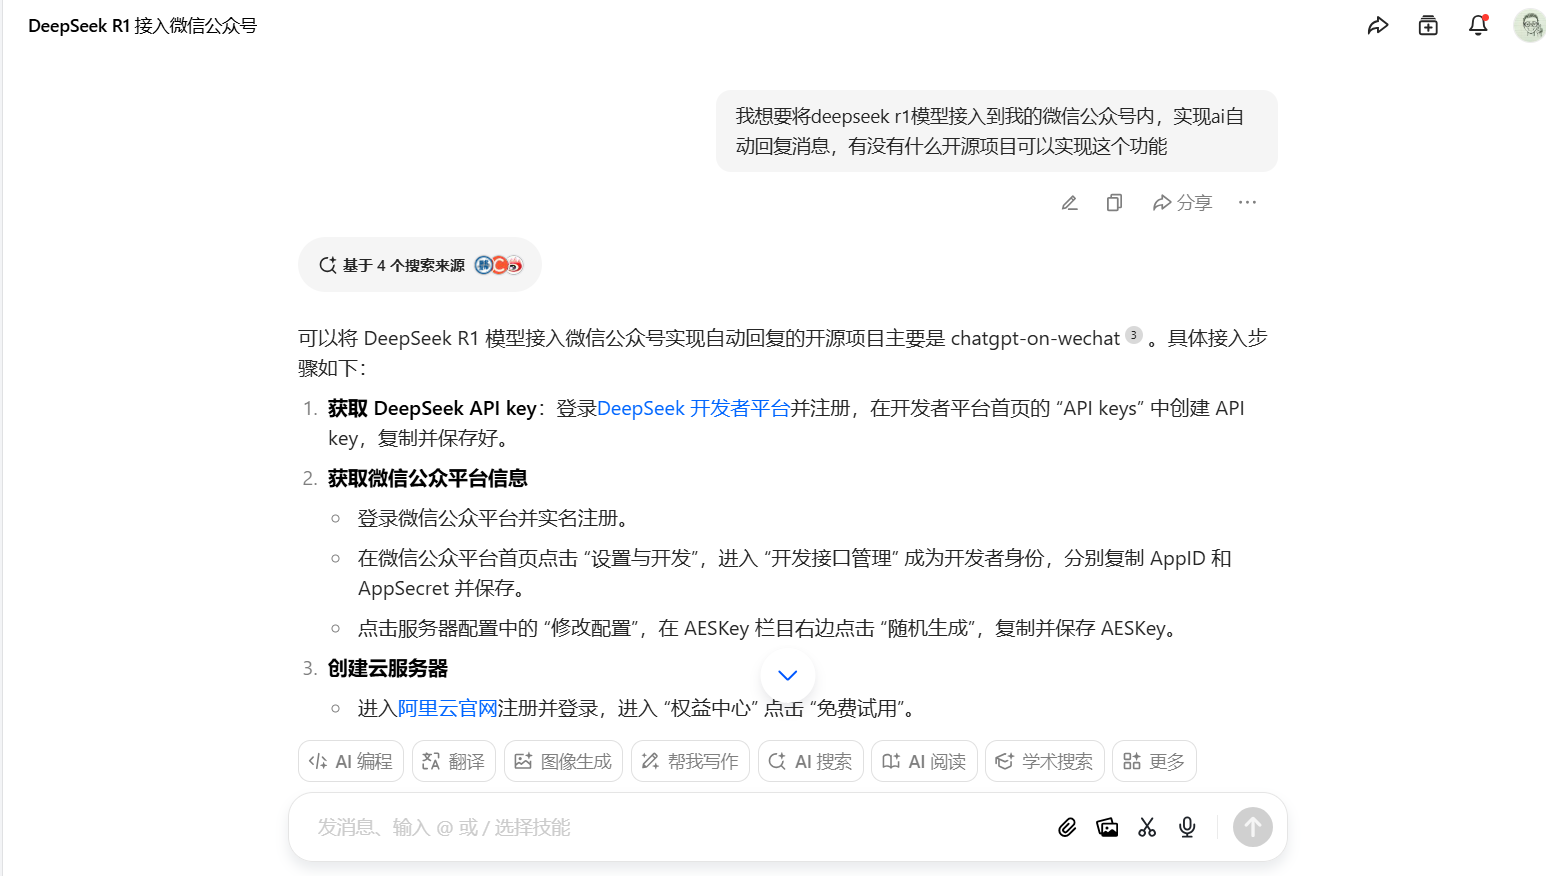Expand the 更多 skills menu
Screen dimensions: 1546x876
coord(1154,761)
